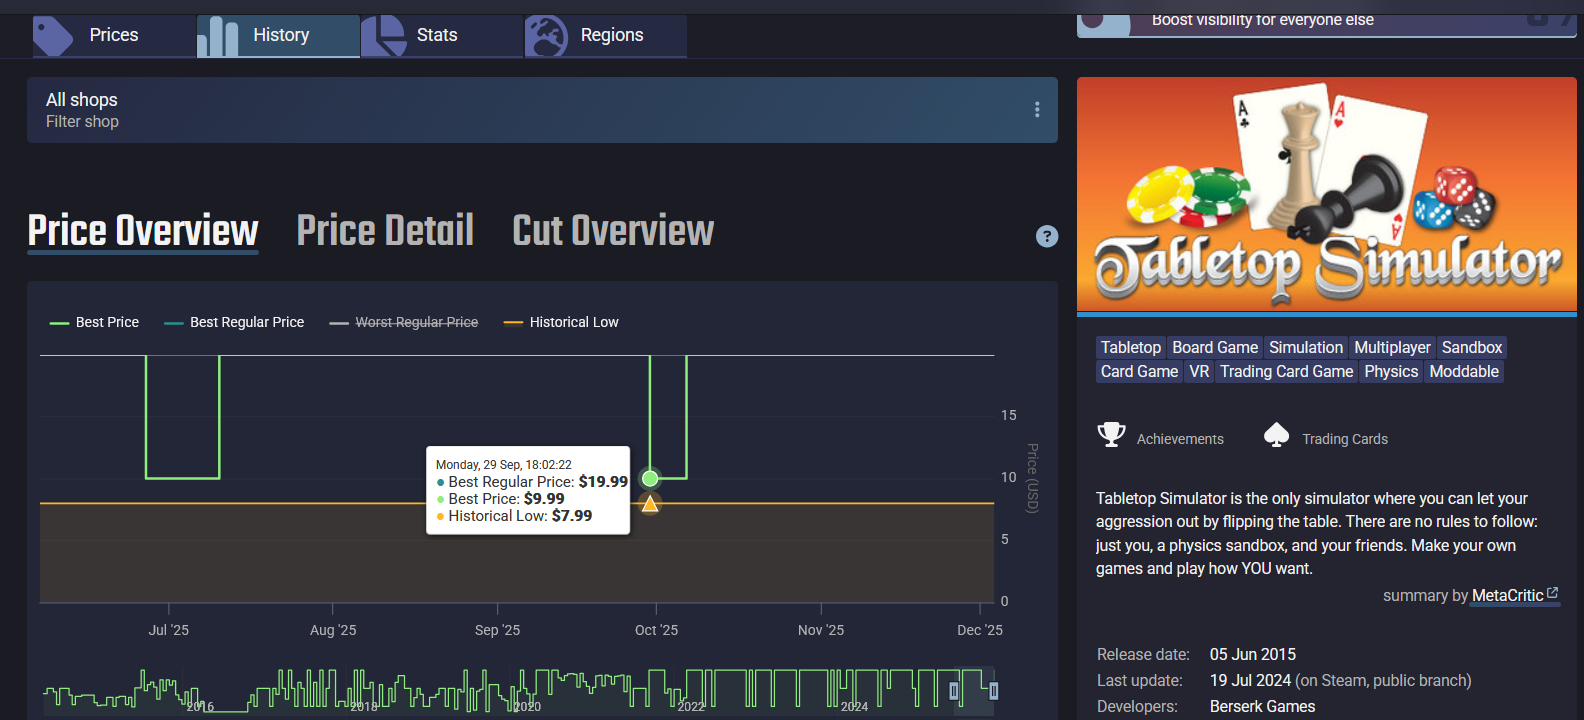Click the tooltip Best Regular Price $19.99 line
This screenshot has height=720, width=1584.
click(x=532, y=481)
